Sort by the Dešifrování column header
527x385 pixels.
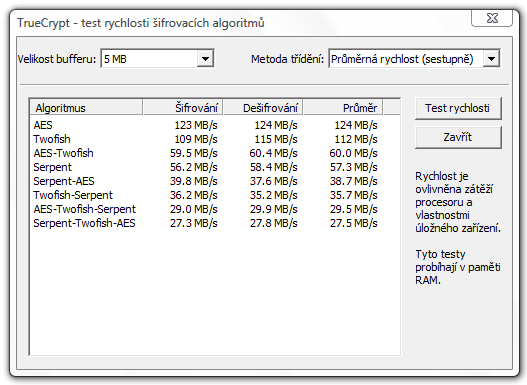(x=263, y=108)
